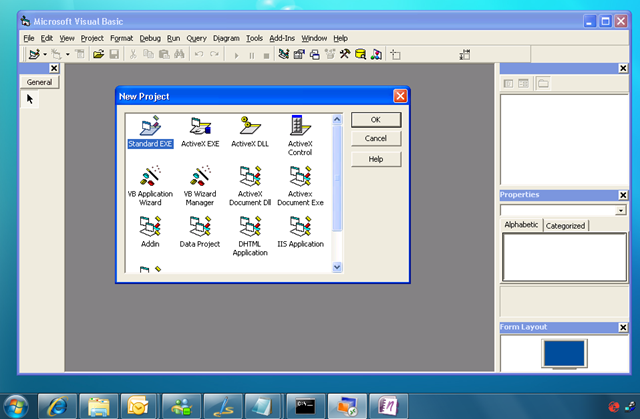This screenshot has width=640, height=419.
Task: Click the Copy toolbar icon
Action: (x=148, y=54)
